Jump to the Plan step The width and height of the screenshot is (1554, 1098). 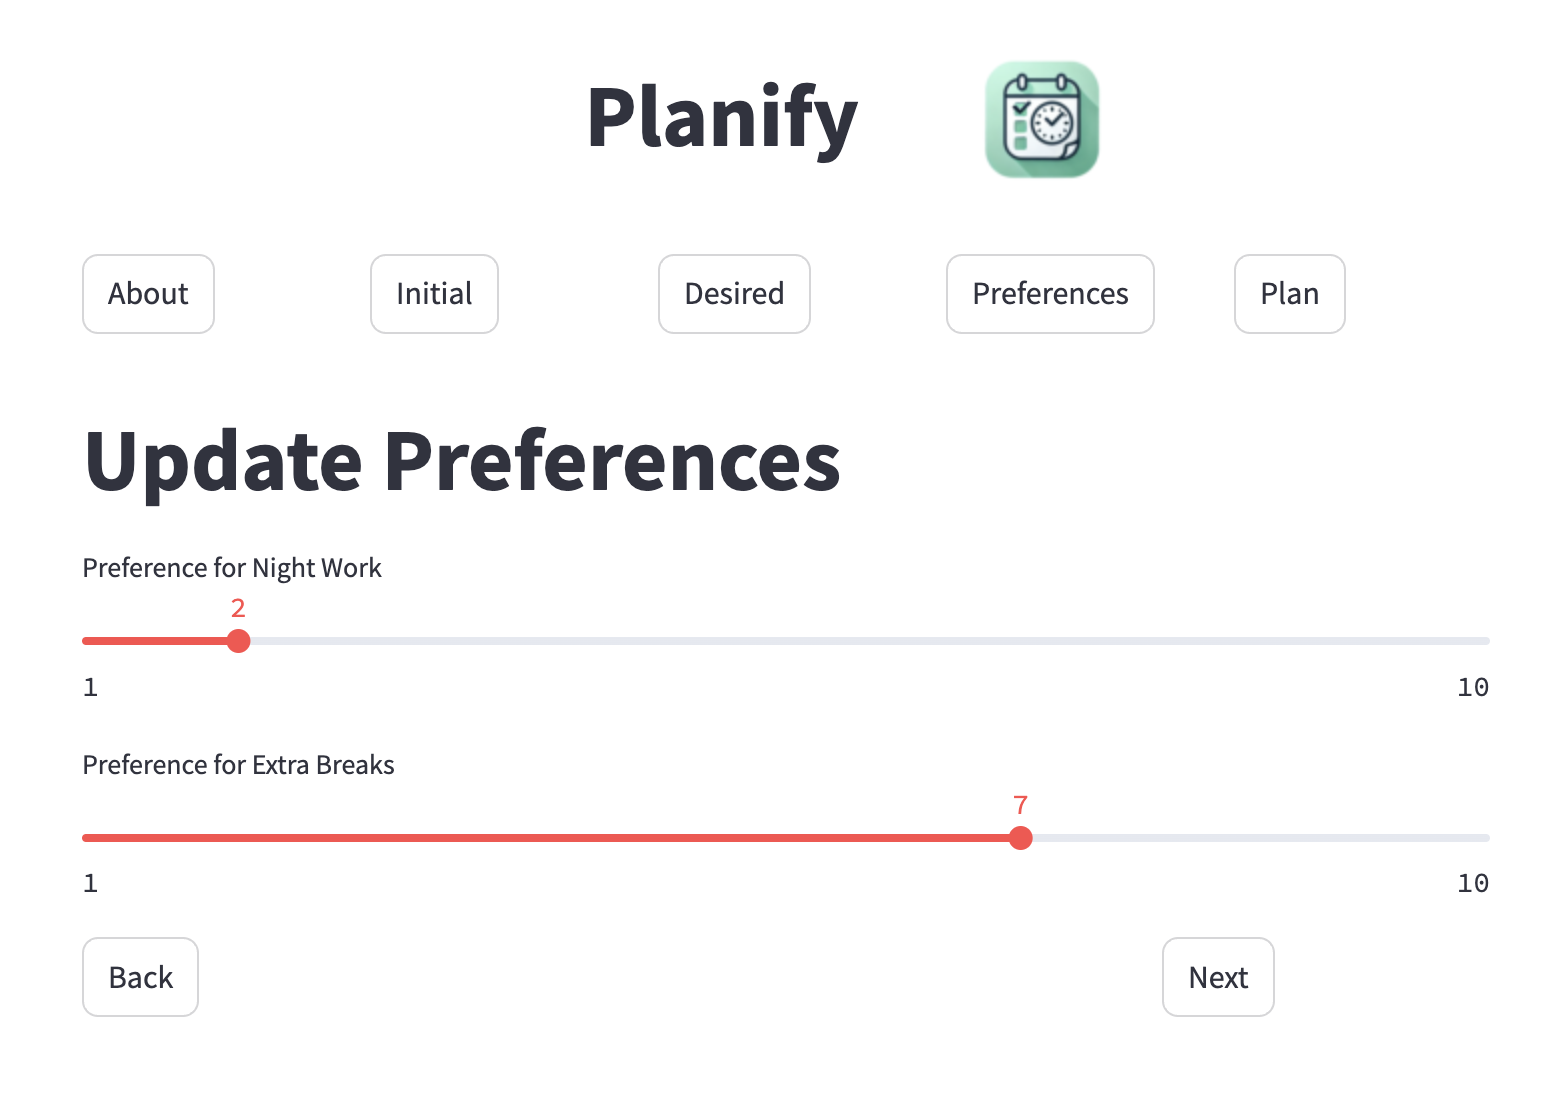(1289, 294)
